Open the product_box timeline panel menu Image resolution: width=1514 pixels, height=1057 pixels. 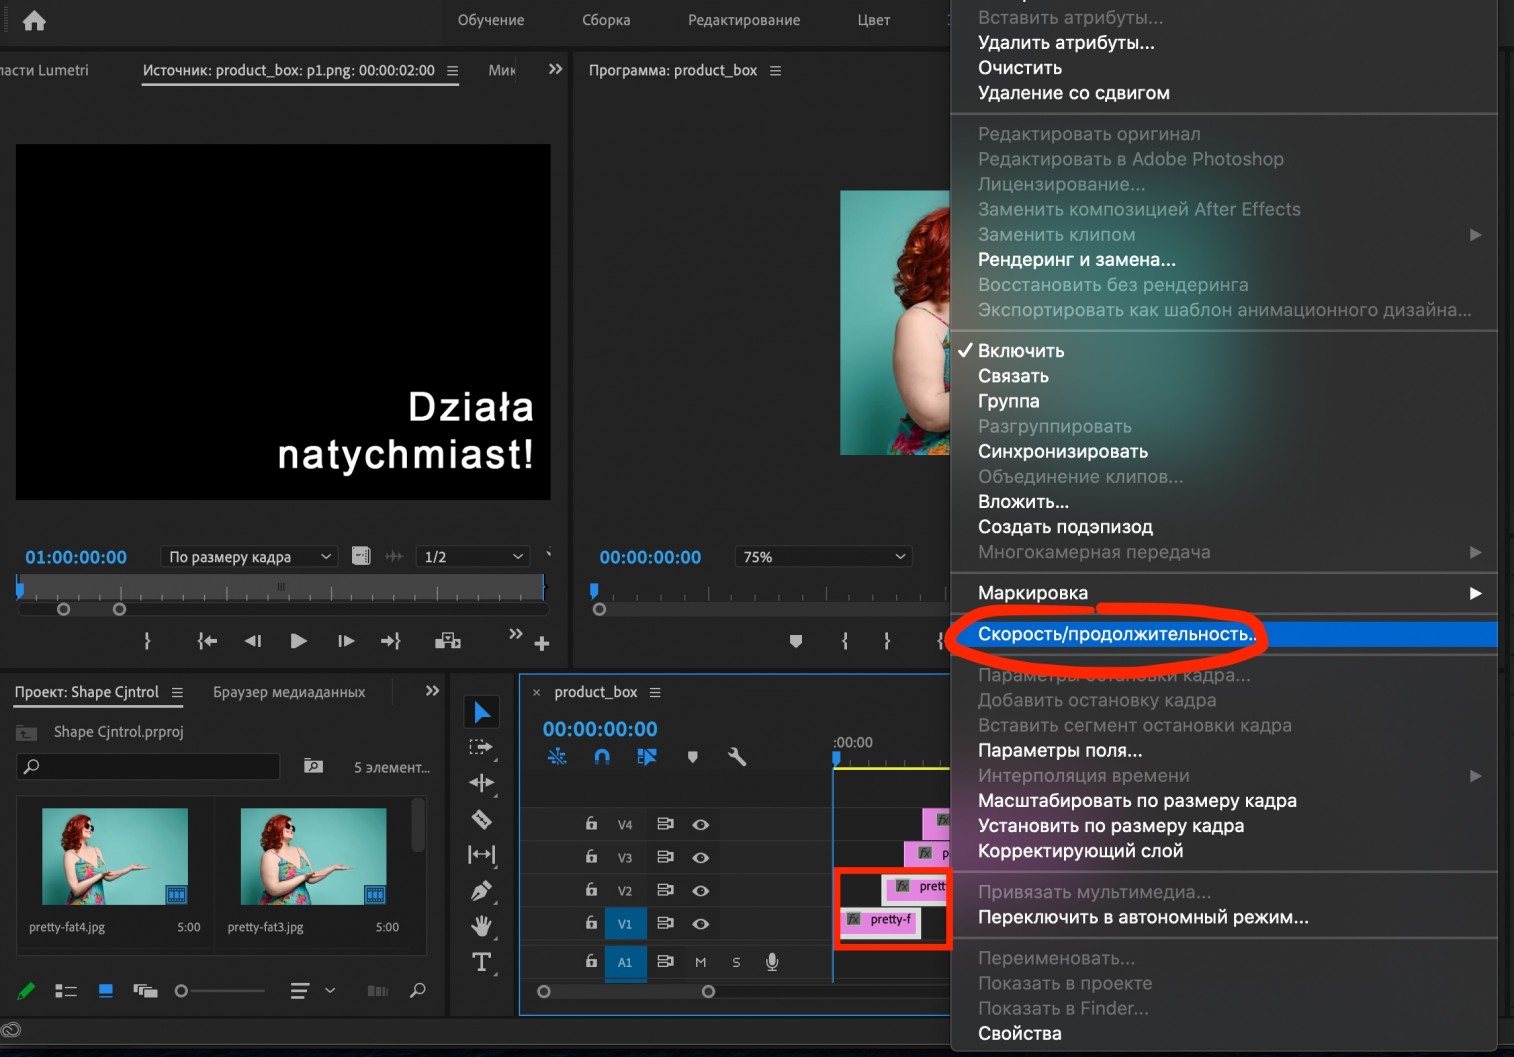[x=655, y=692]
